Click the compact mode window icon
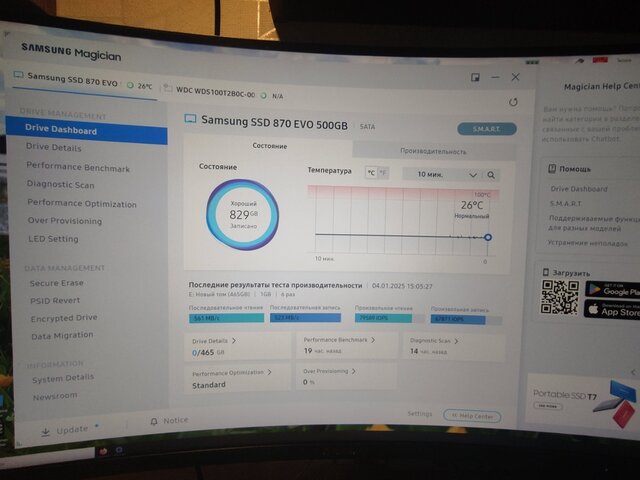This screenshot has width=640, height=480. pos(475,77)
